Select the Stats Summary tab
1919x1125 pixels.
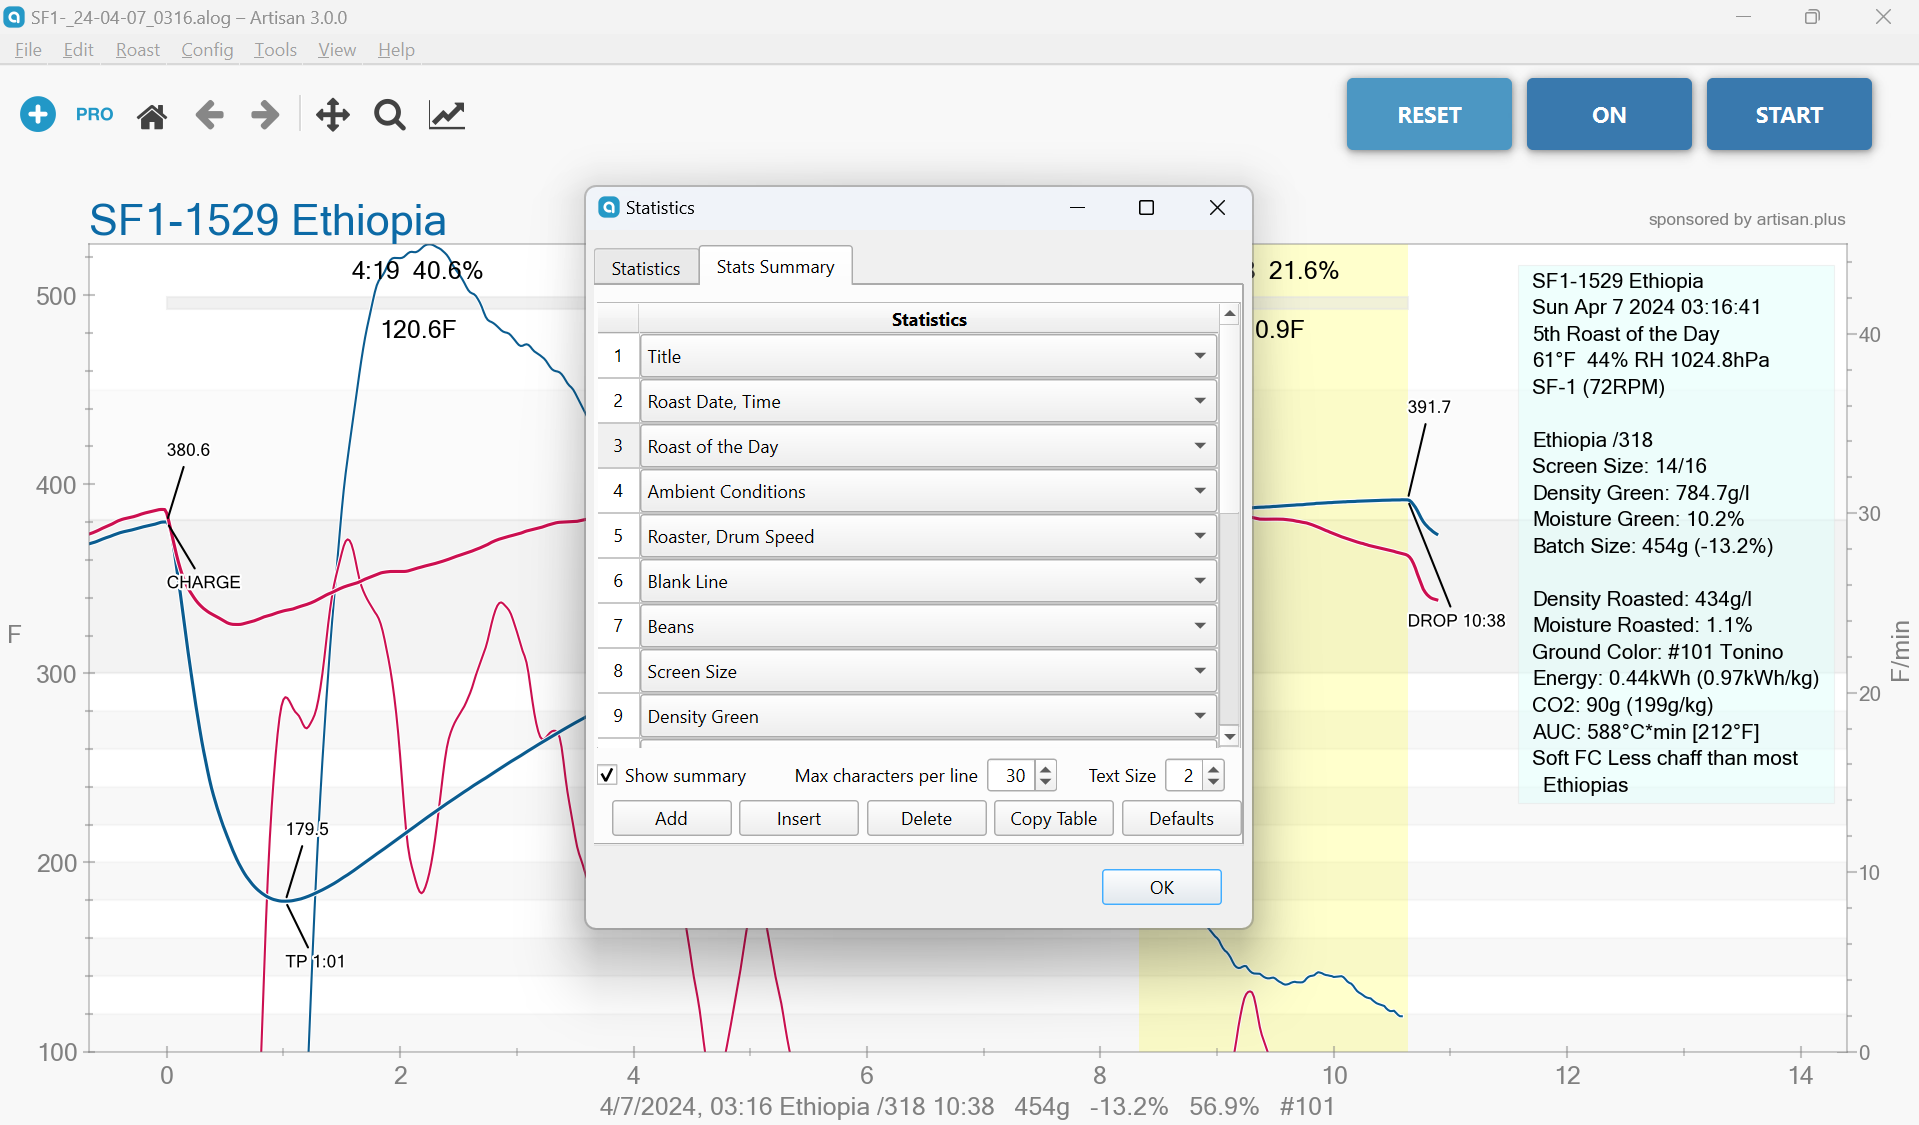click(x=775, y=266)
